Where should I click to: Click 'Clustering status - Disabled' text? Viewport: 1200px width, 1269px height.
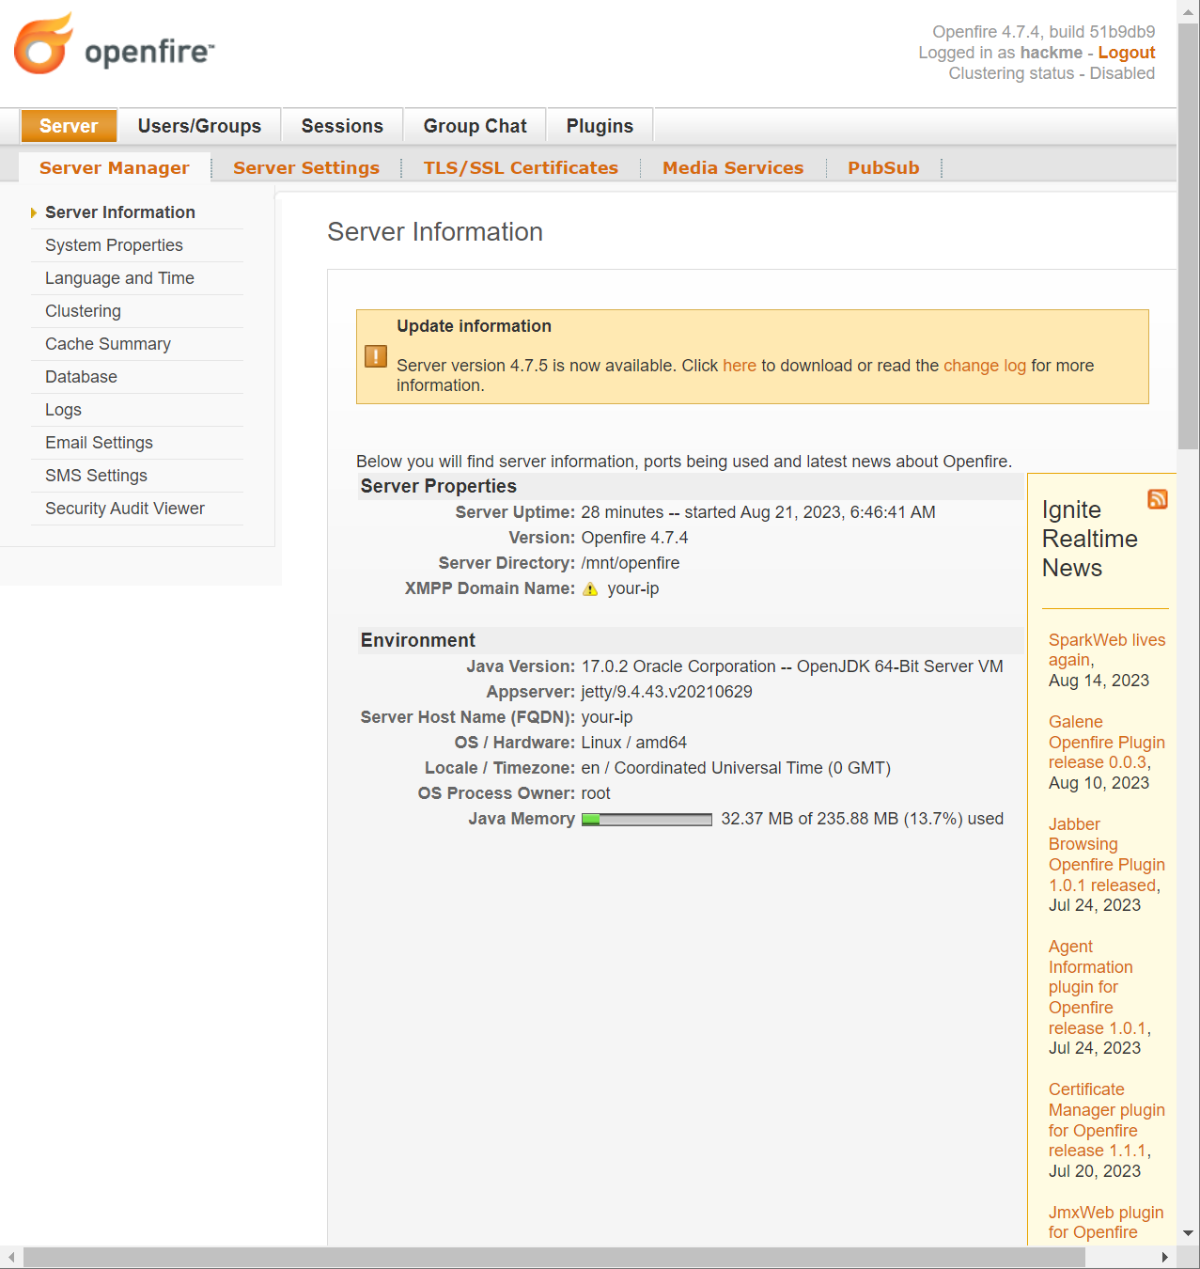click(x=1052, y=74)
